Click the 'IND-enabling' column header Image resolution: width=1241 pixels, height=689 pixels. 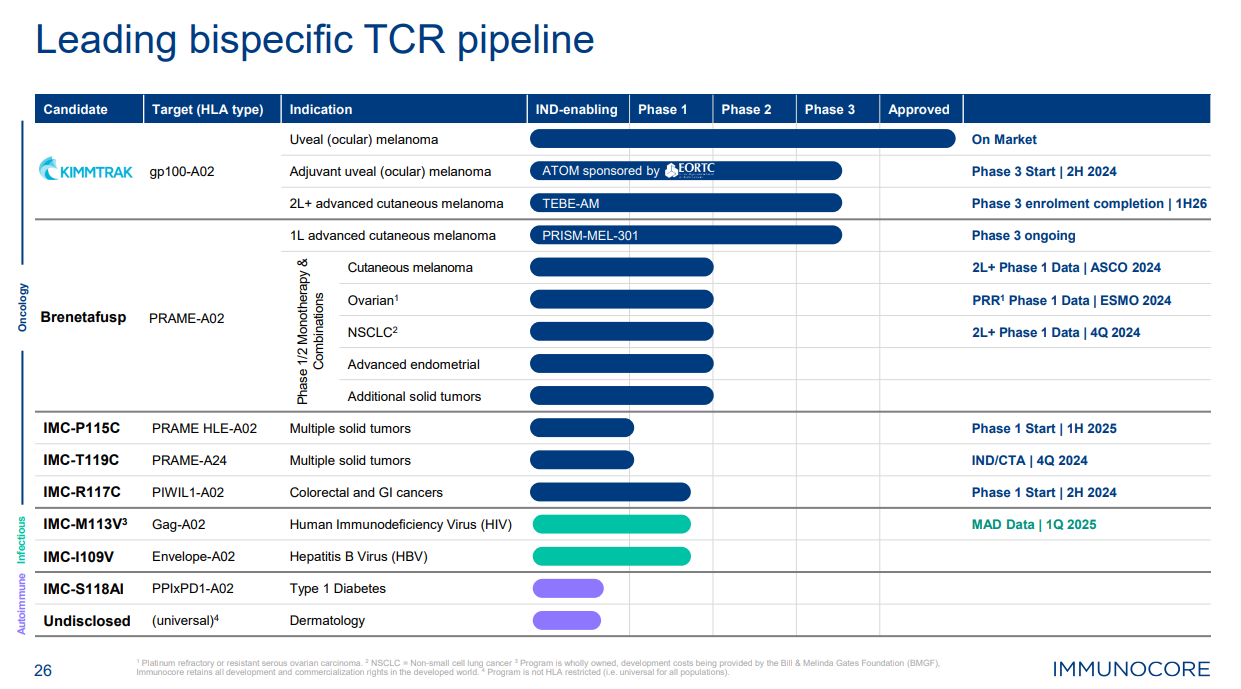pyautogui.click(x=577, y=109)
